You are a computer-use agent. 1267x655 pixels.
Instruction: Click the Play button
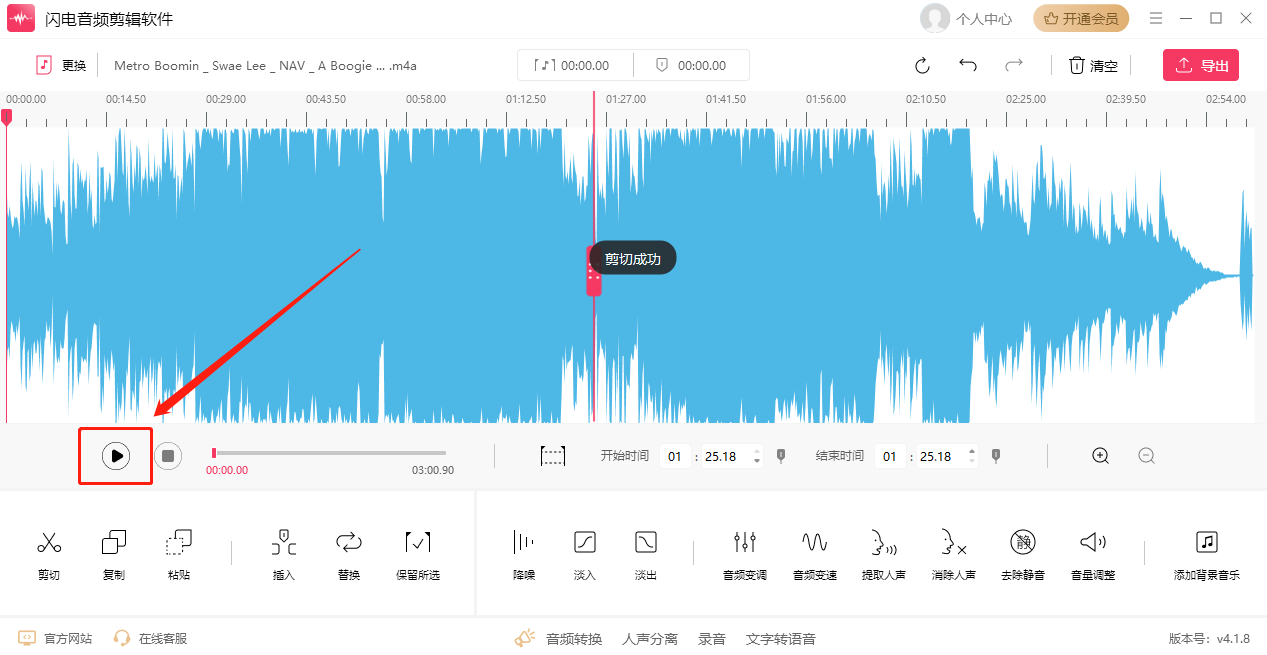coord(116,456)
